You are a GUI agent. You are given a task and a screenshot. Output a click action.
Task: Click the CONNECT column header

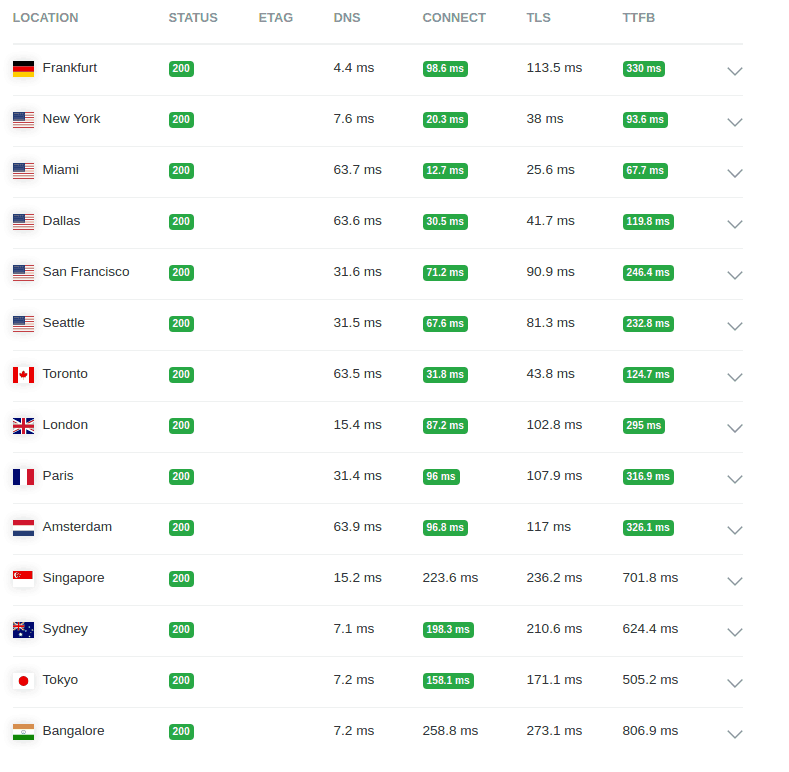click(x=454, y=18)
